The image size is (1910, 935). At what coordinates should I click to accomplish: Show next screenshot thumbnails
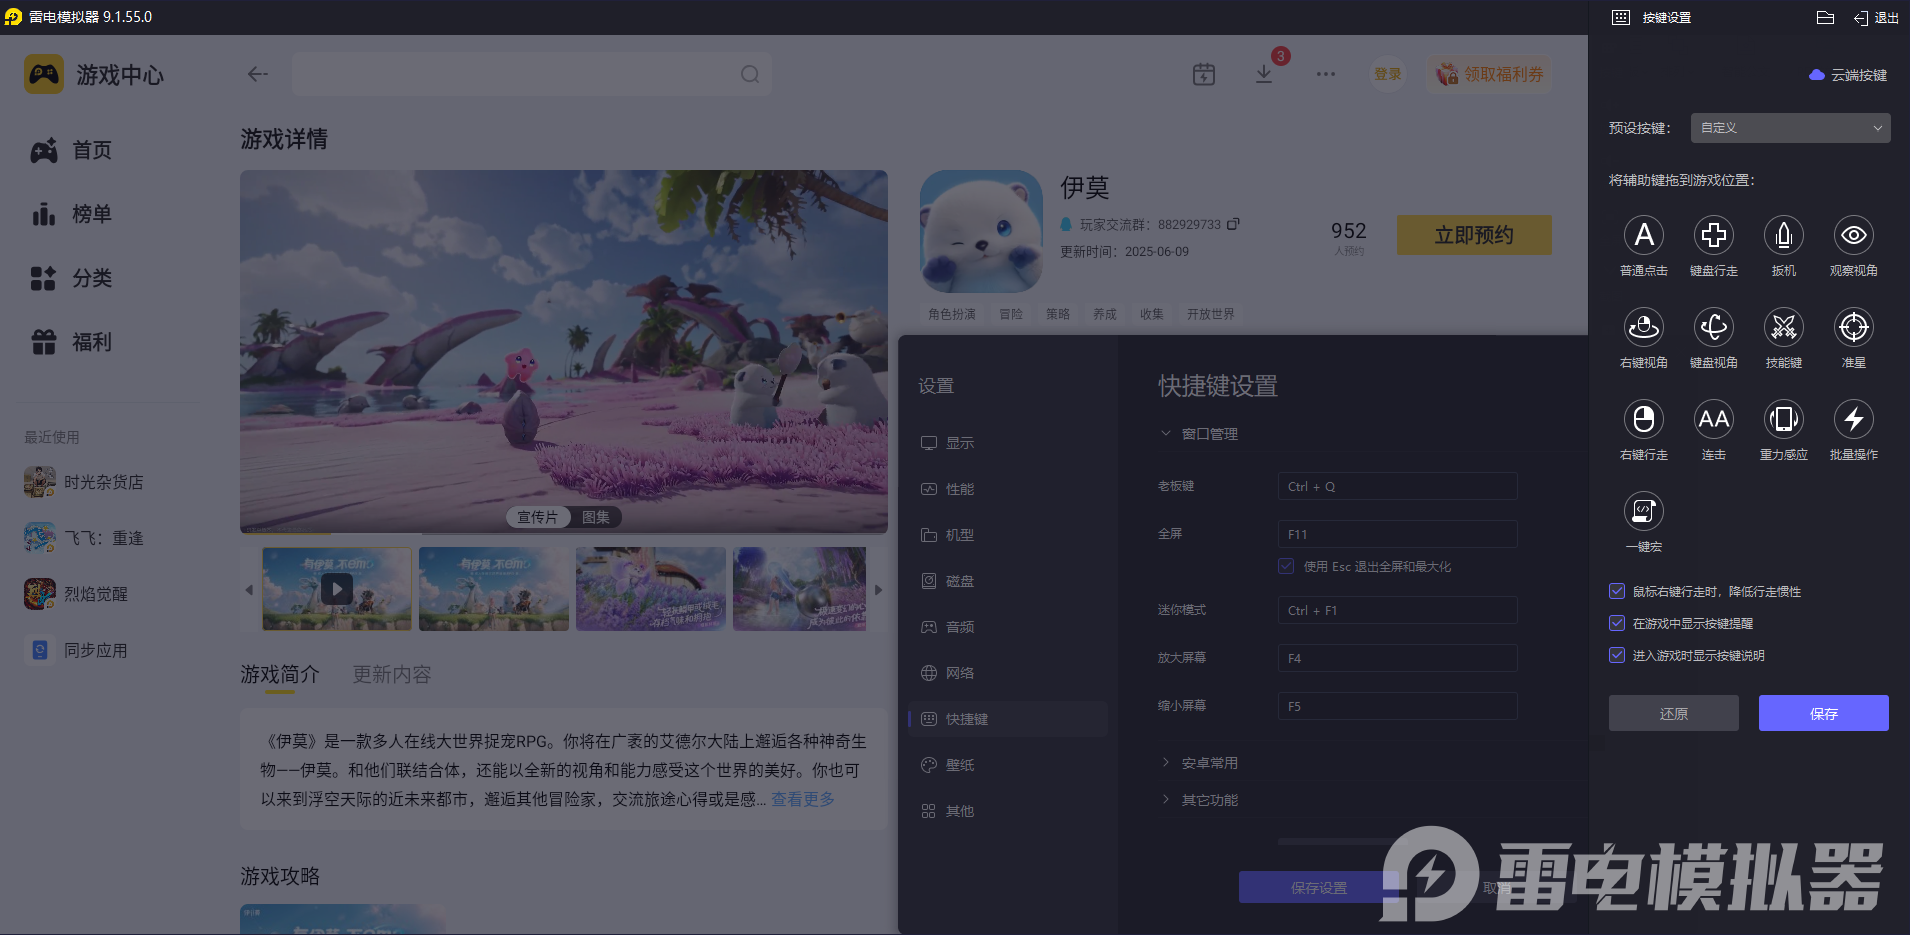[x=878, y=590]
